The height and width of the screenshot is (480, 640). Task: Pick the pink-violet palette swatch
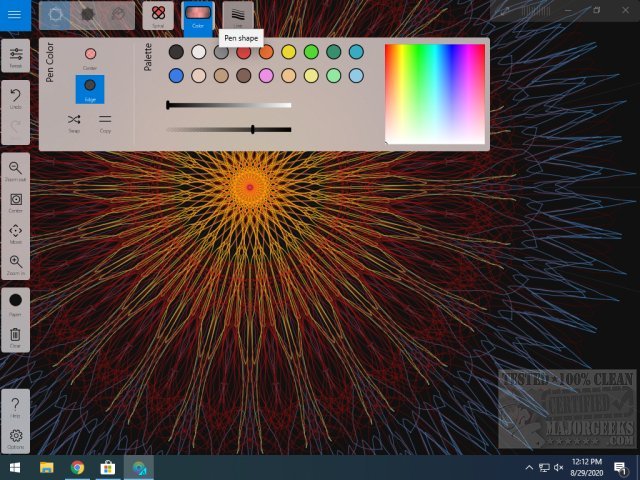click(266, 76)
